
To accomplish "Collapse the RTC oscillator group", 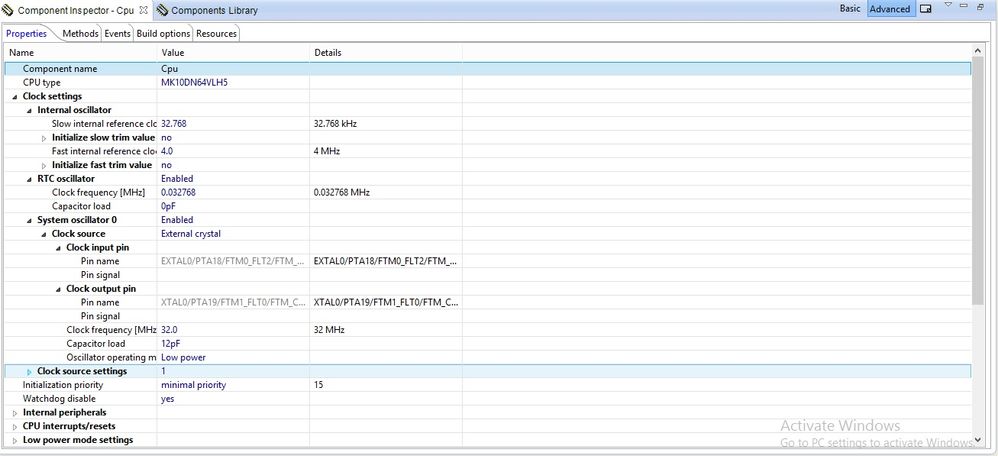I will click(x=29, y=180).
